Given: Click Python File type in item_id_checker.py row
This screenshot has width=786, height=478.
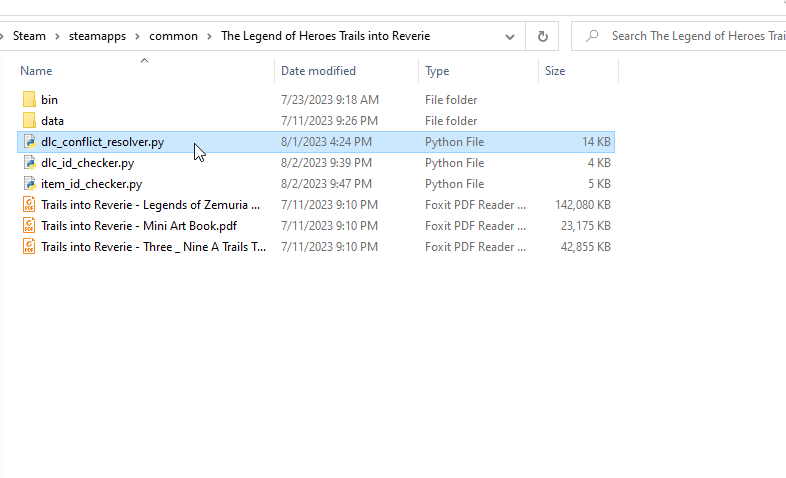Looking at the screenshot, I should pos(455,184).
